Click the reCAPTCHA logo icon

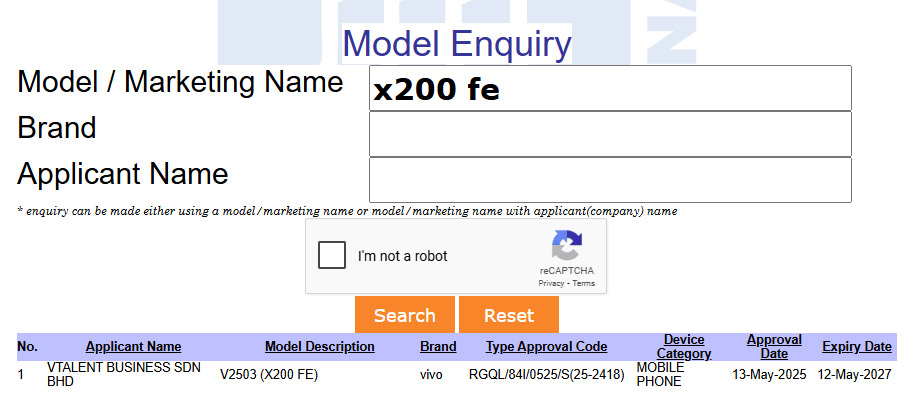(566, 246)
